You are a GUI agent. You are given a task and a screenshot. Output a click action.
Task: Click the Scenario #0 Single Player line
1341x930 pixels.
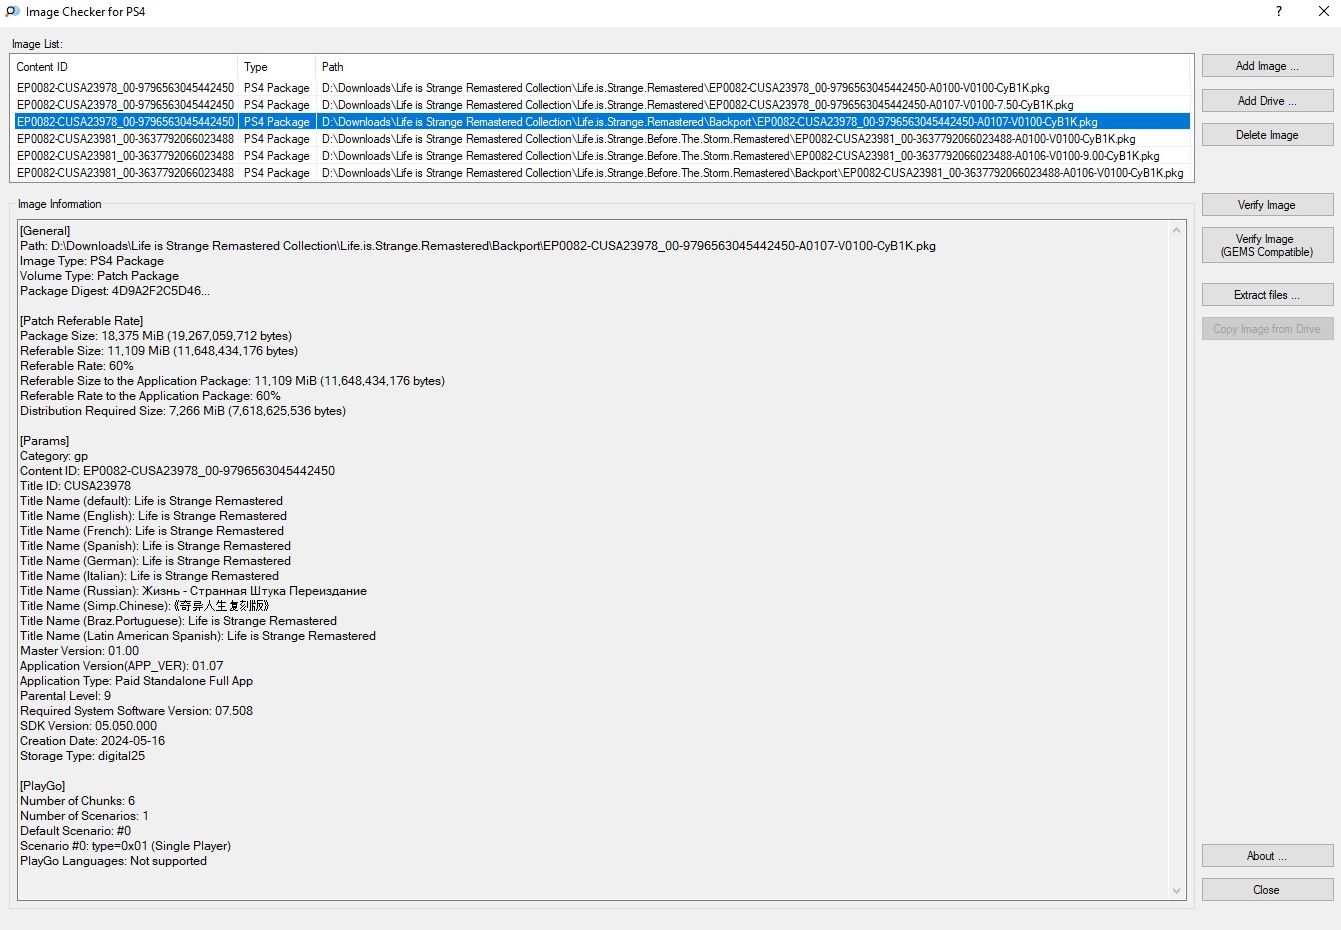126,846
